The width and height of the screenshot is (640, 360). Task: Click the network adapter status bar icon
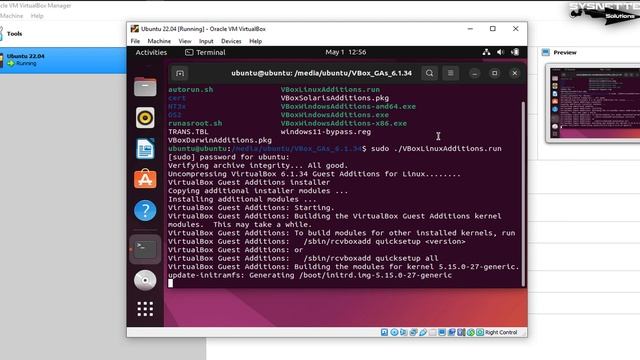click(413, 332)
